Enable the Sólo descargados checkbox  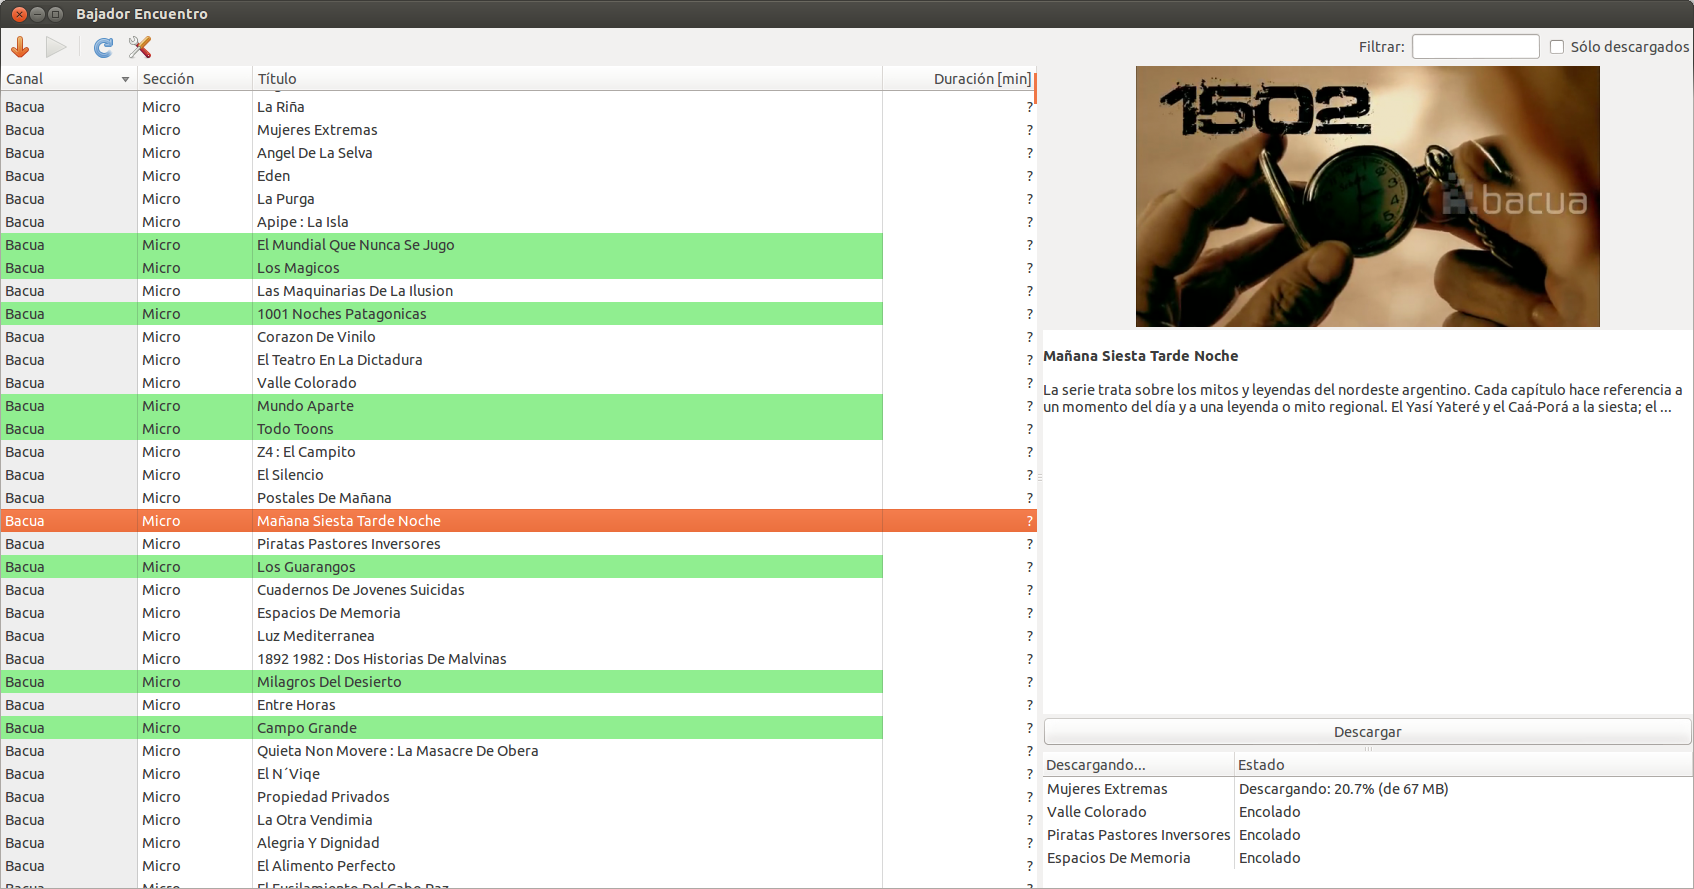coord(1557,47)
